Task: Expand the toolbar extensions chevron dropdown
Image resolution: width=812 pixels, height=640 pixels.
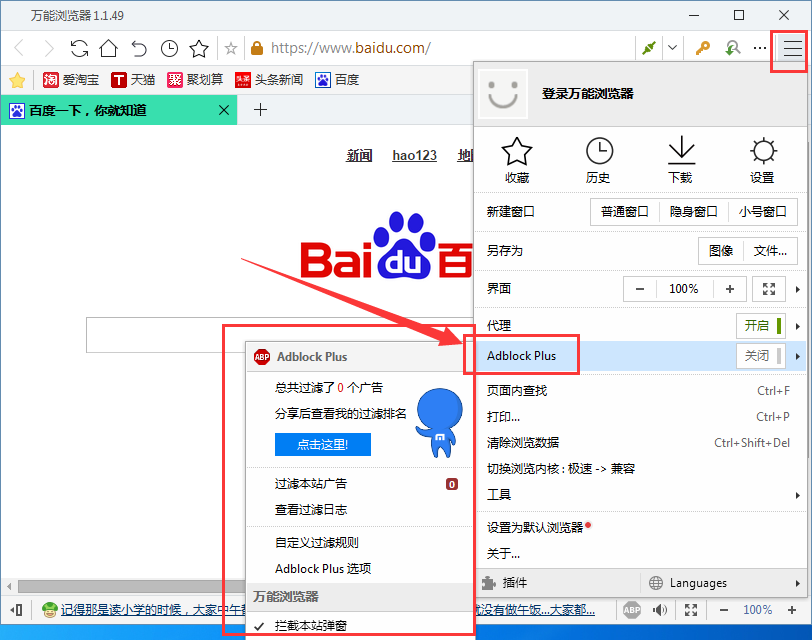Action: coord(673,47)
